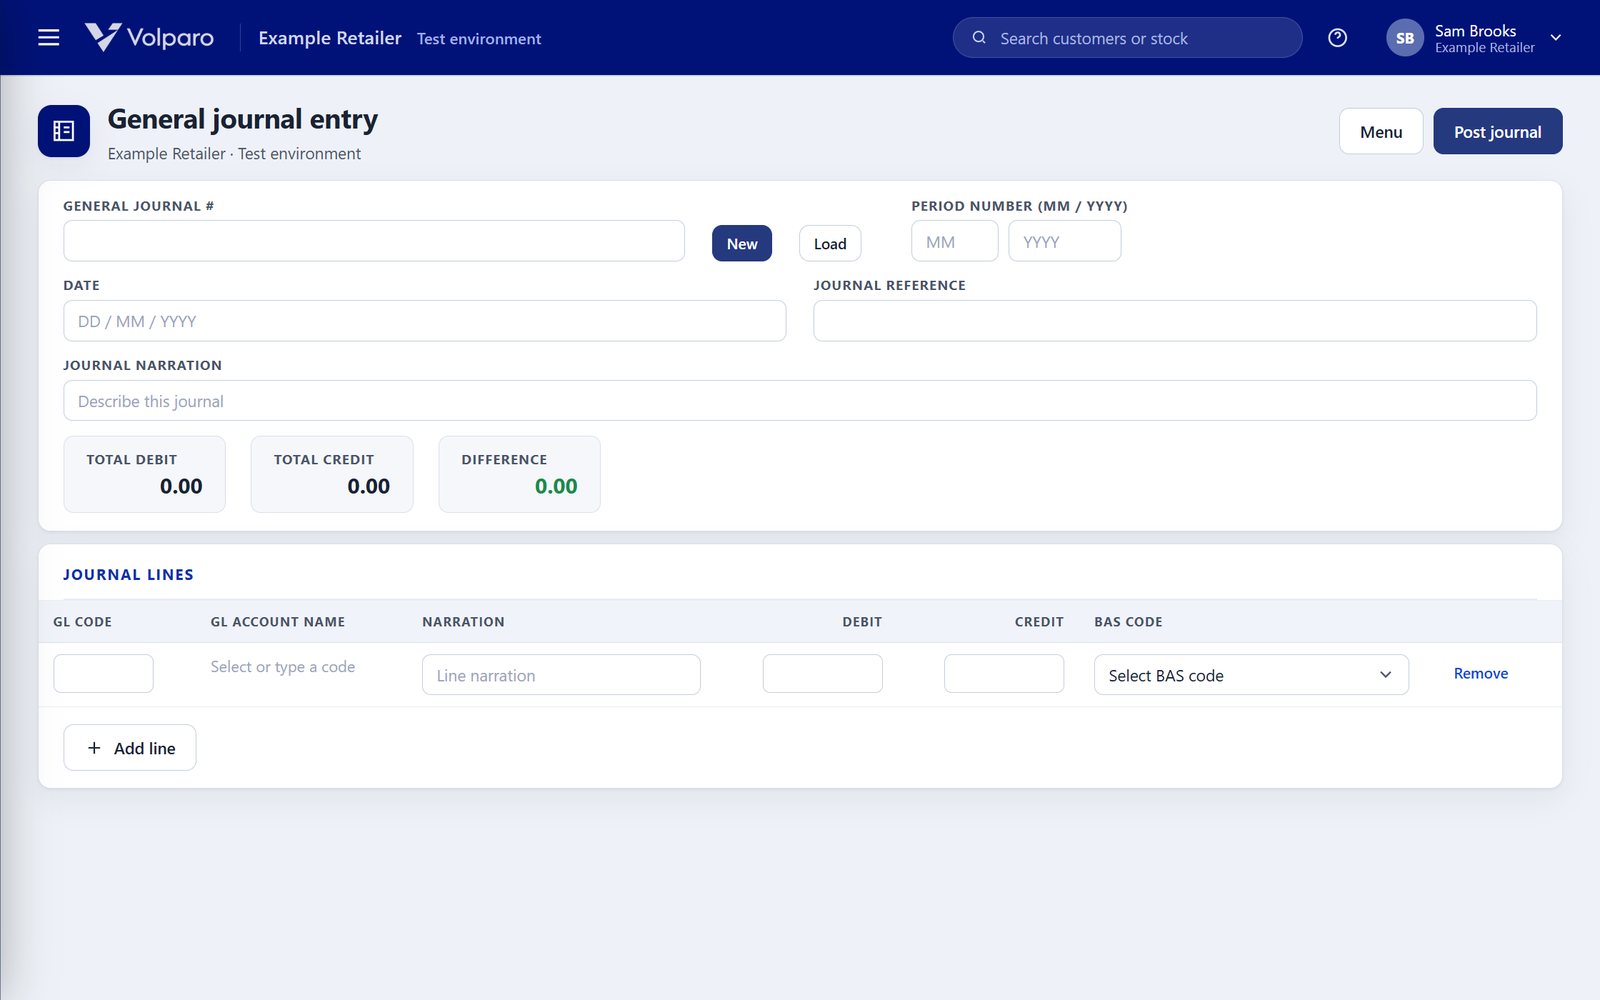Image resolution: width=1600 pixels, height=1000 pixels.
Task: Click the Example Retailer header title
Action: [x=330, y=38]
